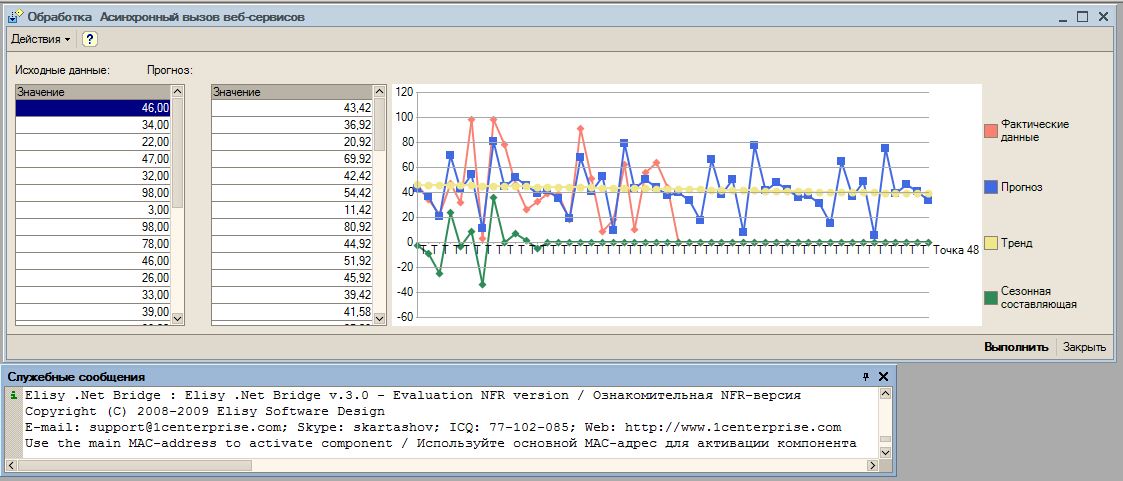
Task: Click the Сезонная составляющая green legend swatch
Action: tap(991, 297)
